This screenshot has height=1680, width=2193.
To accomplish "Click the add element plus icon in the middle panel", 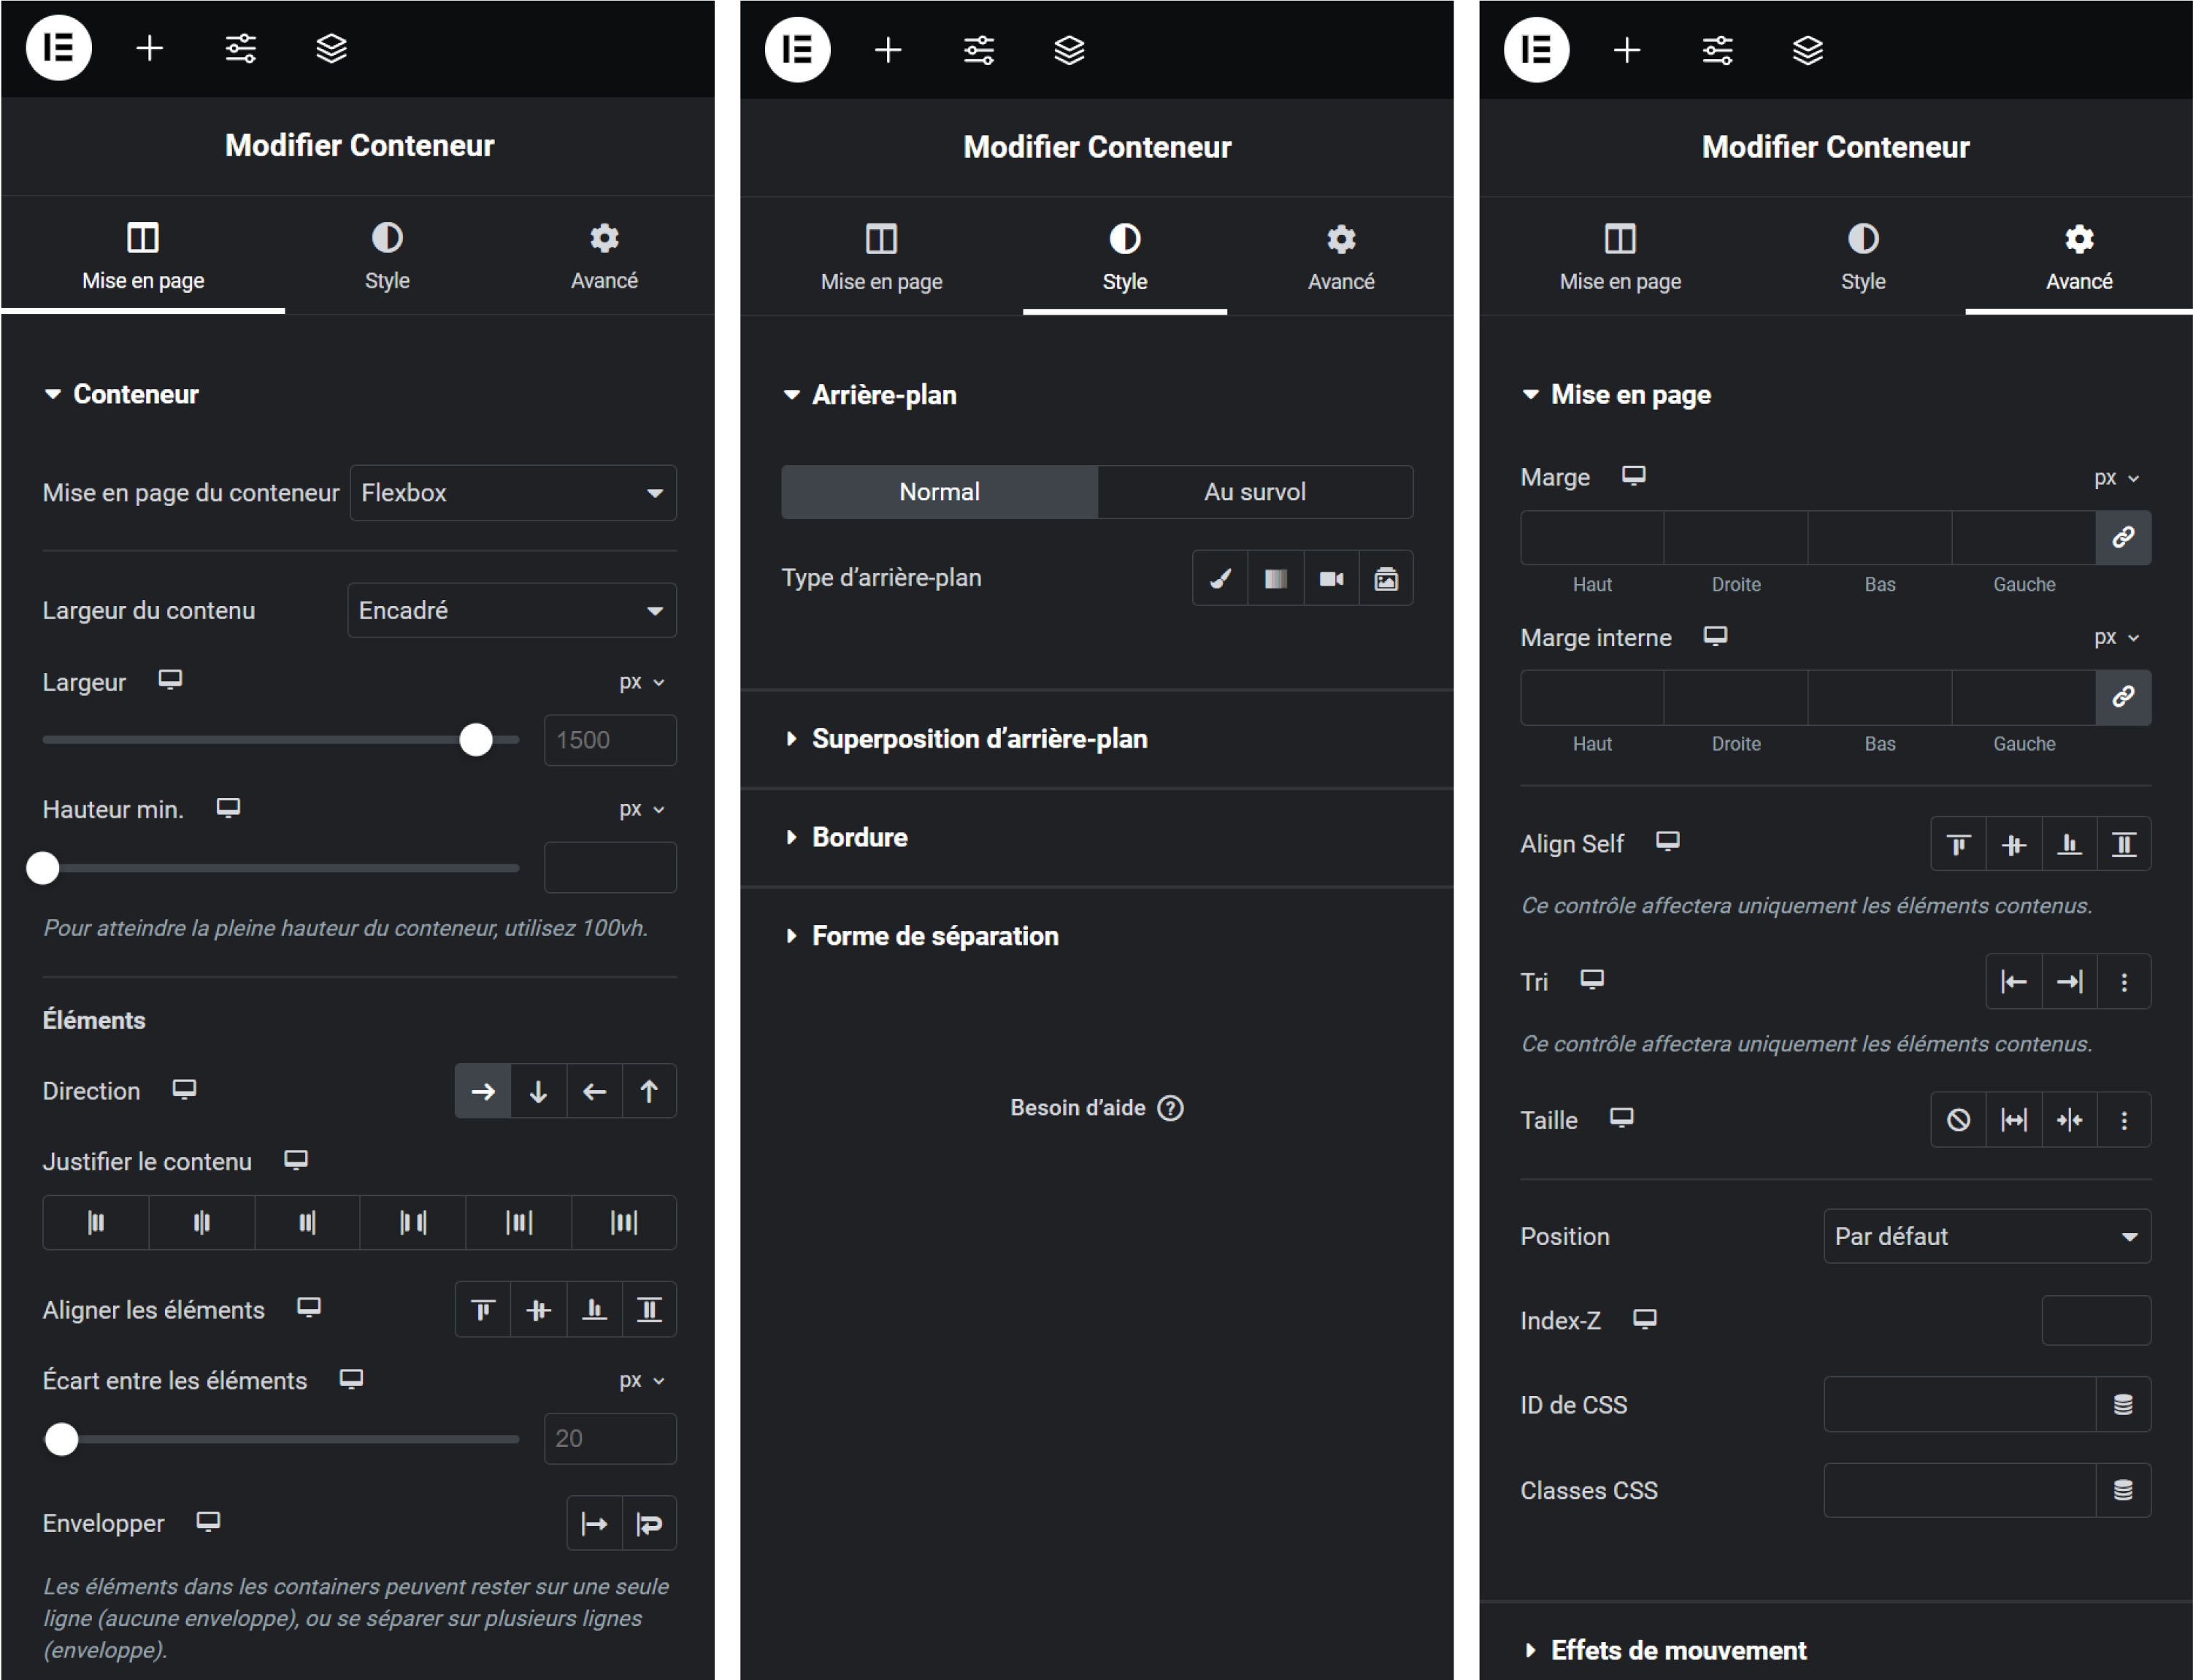I will [887, 49].
